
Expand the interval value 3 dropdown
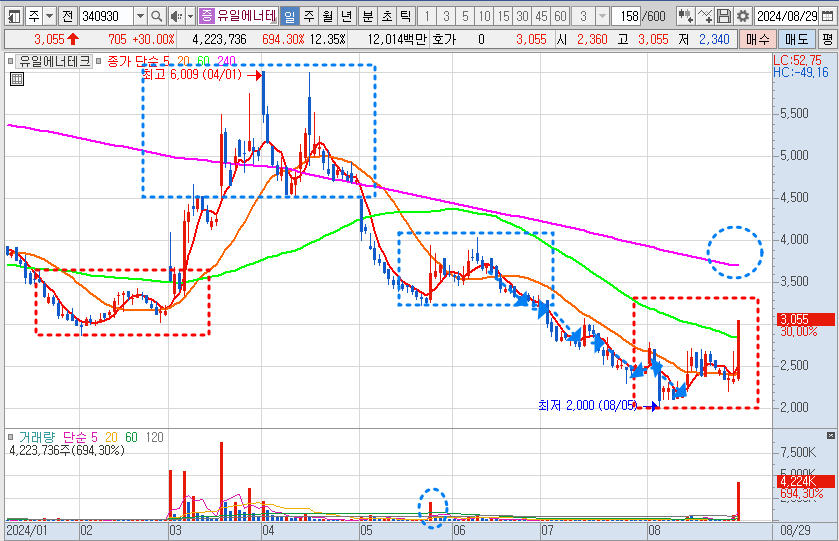point(603,17)
